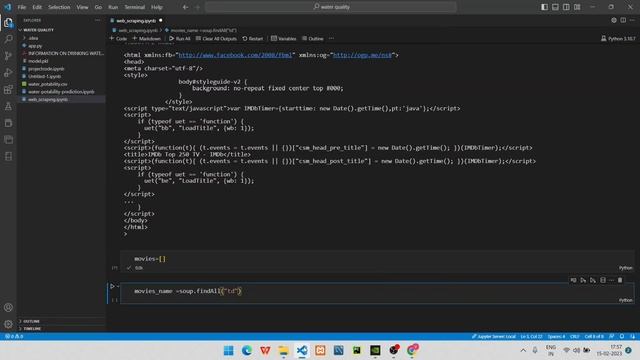Toggle primary side bar layout icon
Viewport: 640px width, 360px height.
pyautogui.click(x=544, y=7)
